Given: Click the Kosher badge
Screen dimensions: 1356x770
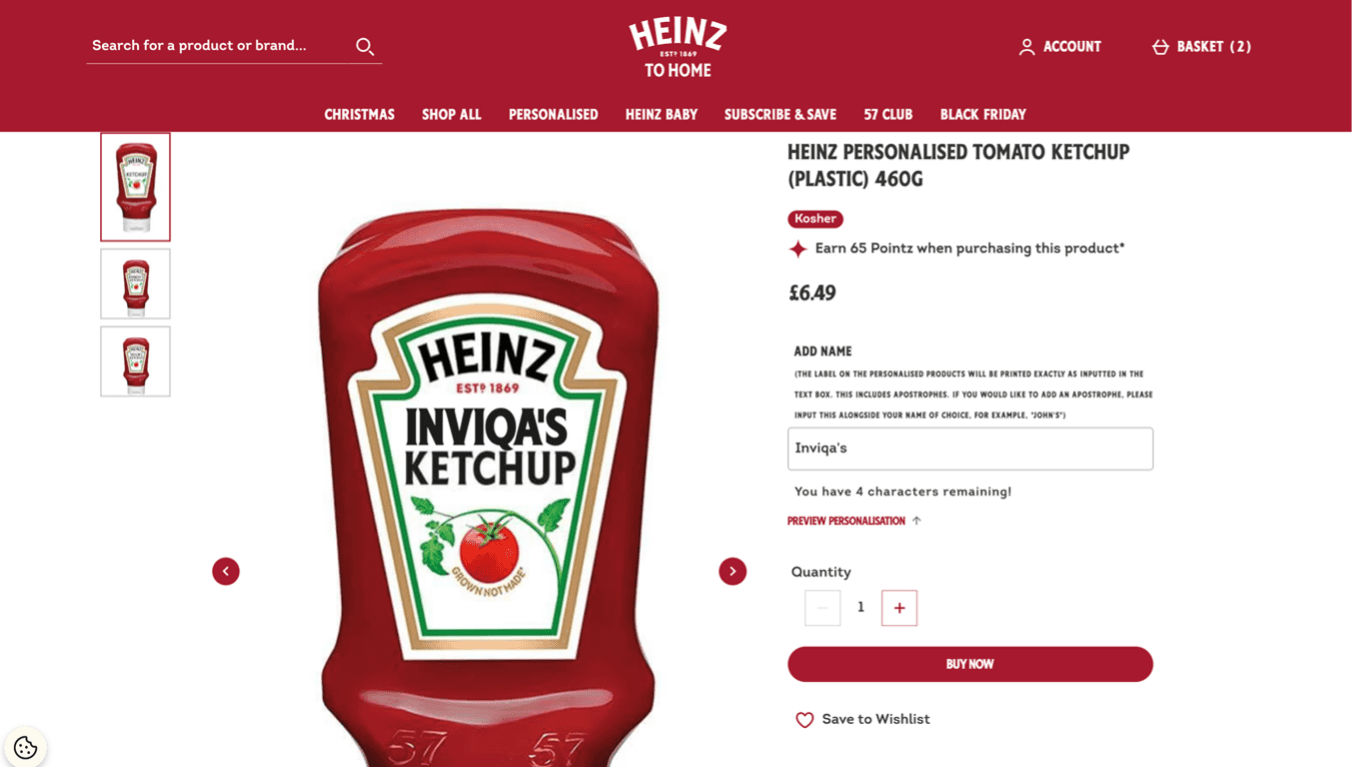Looking at the screenshot, I should (x=815, y=219).
